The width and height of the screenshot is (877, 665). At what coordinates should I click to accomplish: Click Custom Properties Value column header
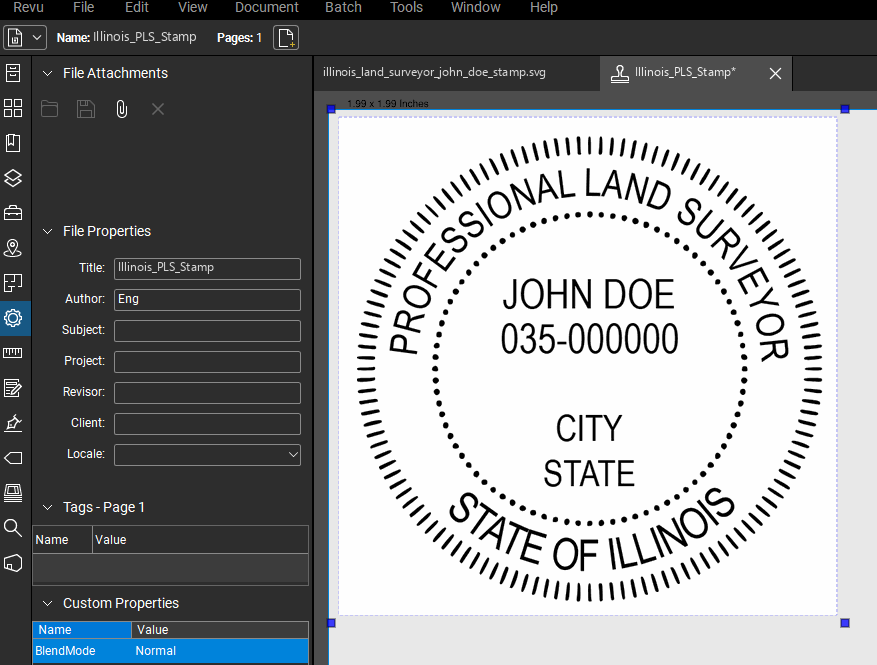coord(220,630)
